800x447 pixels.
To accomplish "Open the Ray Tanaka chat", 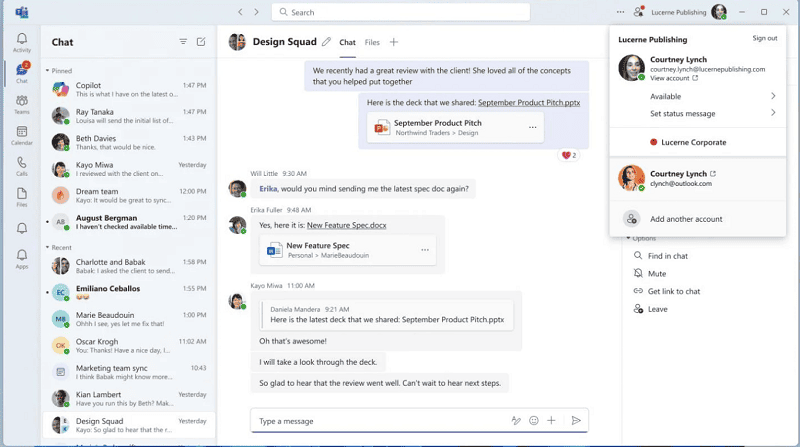I will tap(129, 116).
